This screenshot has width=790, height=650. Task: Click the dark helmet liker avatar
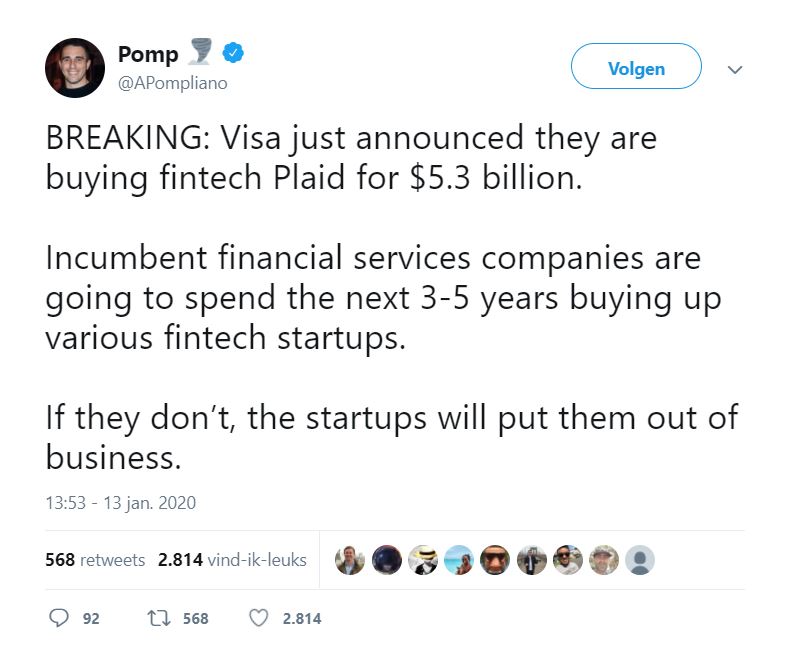coord(386,560)
